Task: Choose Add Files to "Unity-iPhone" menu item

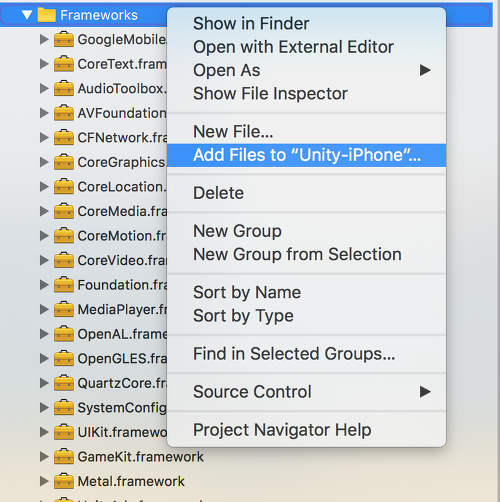Action: tap(306, 155)
